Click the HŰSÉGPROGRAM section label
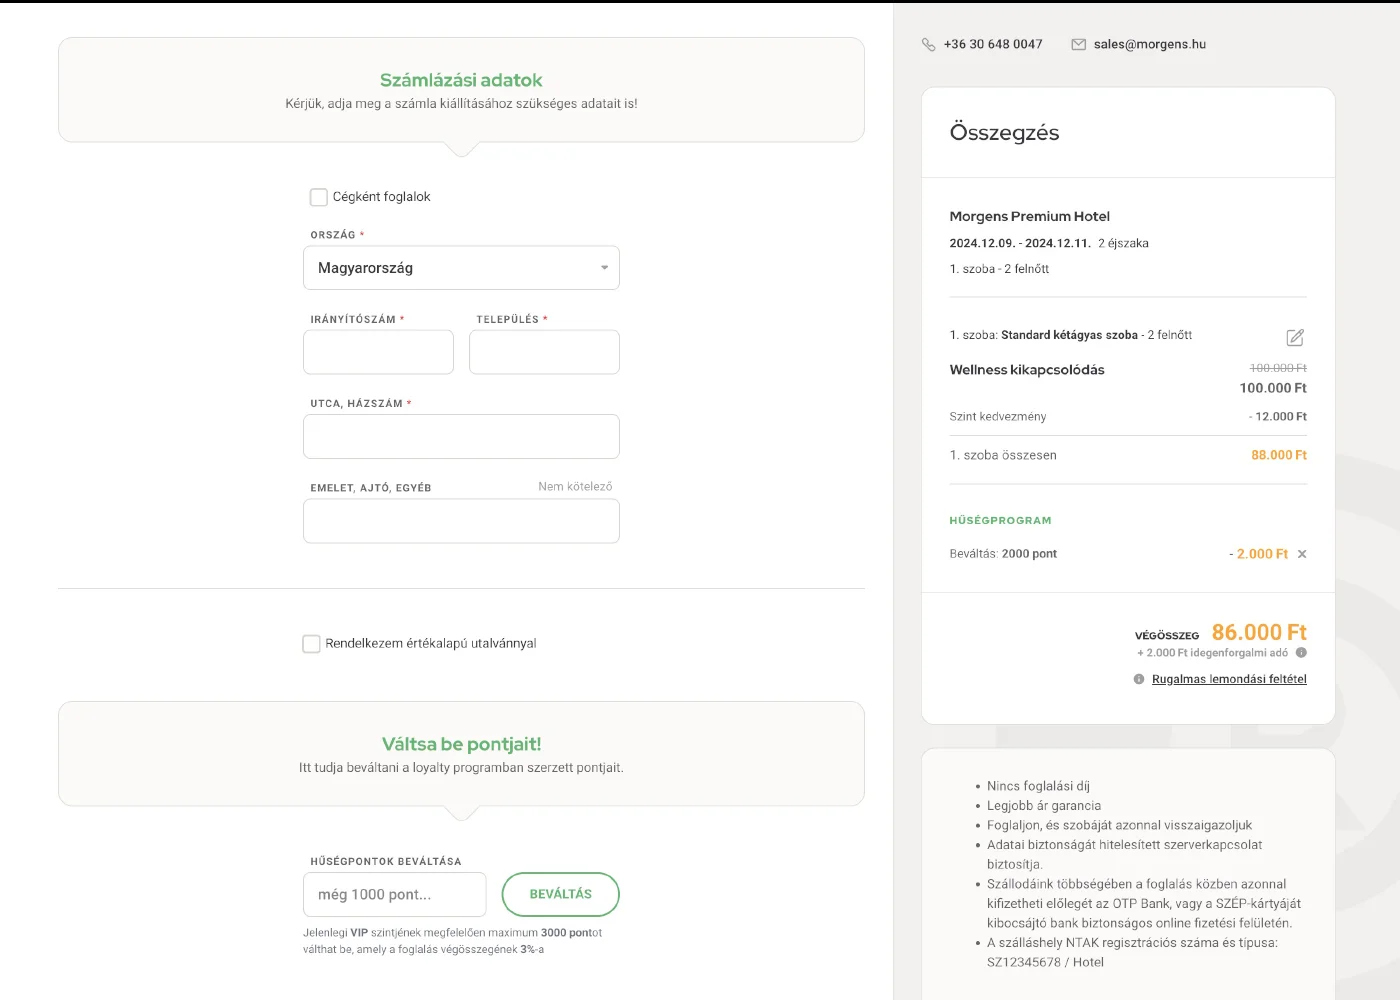 pyautogui.click(x=1000, y=520)
